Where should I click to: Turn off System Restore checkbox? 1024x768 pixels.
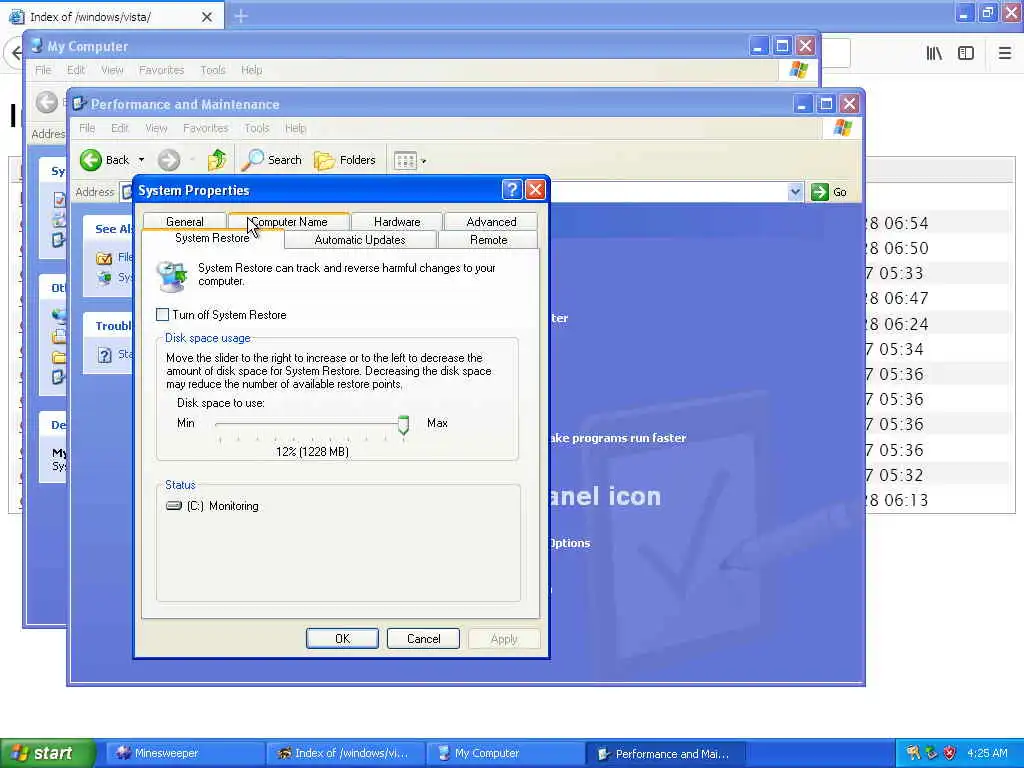pyautogui.click(x=163, y=315)
